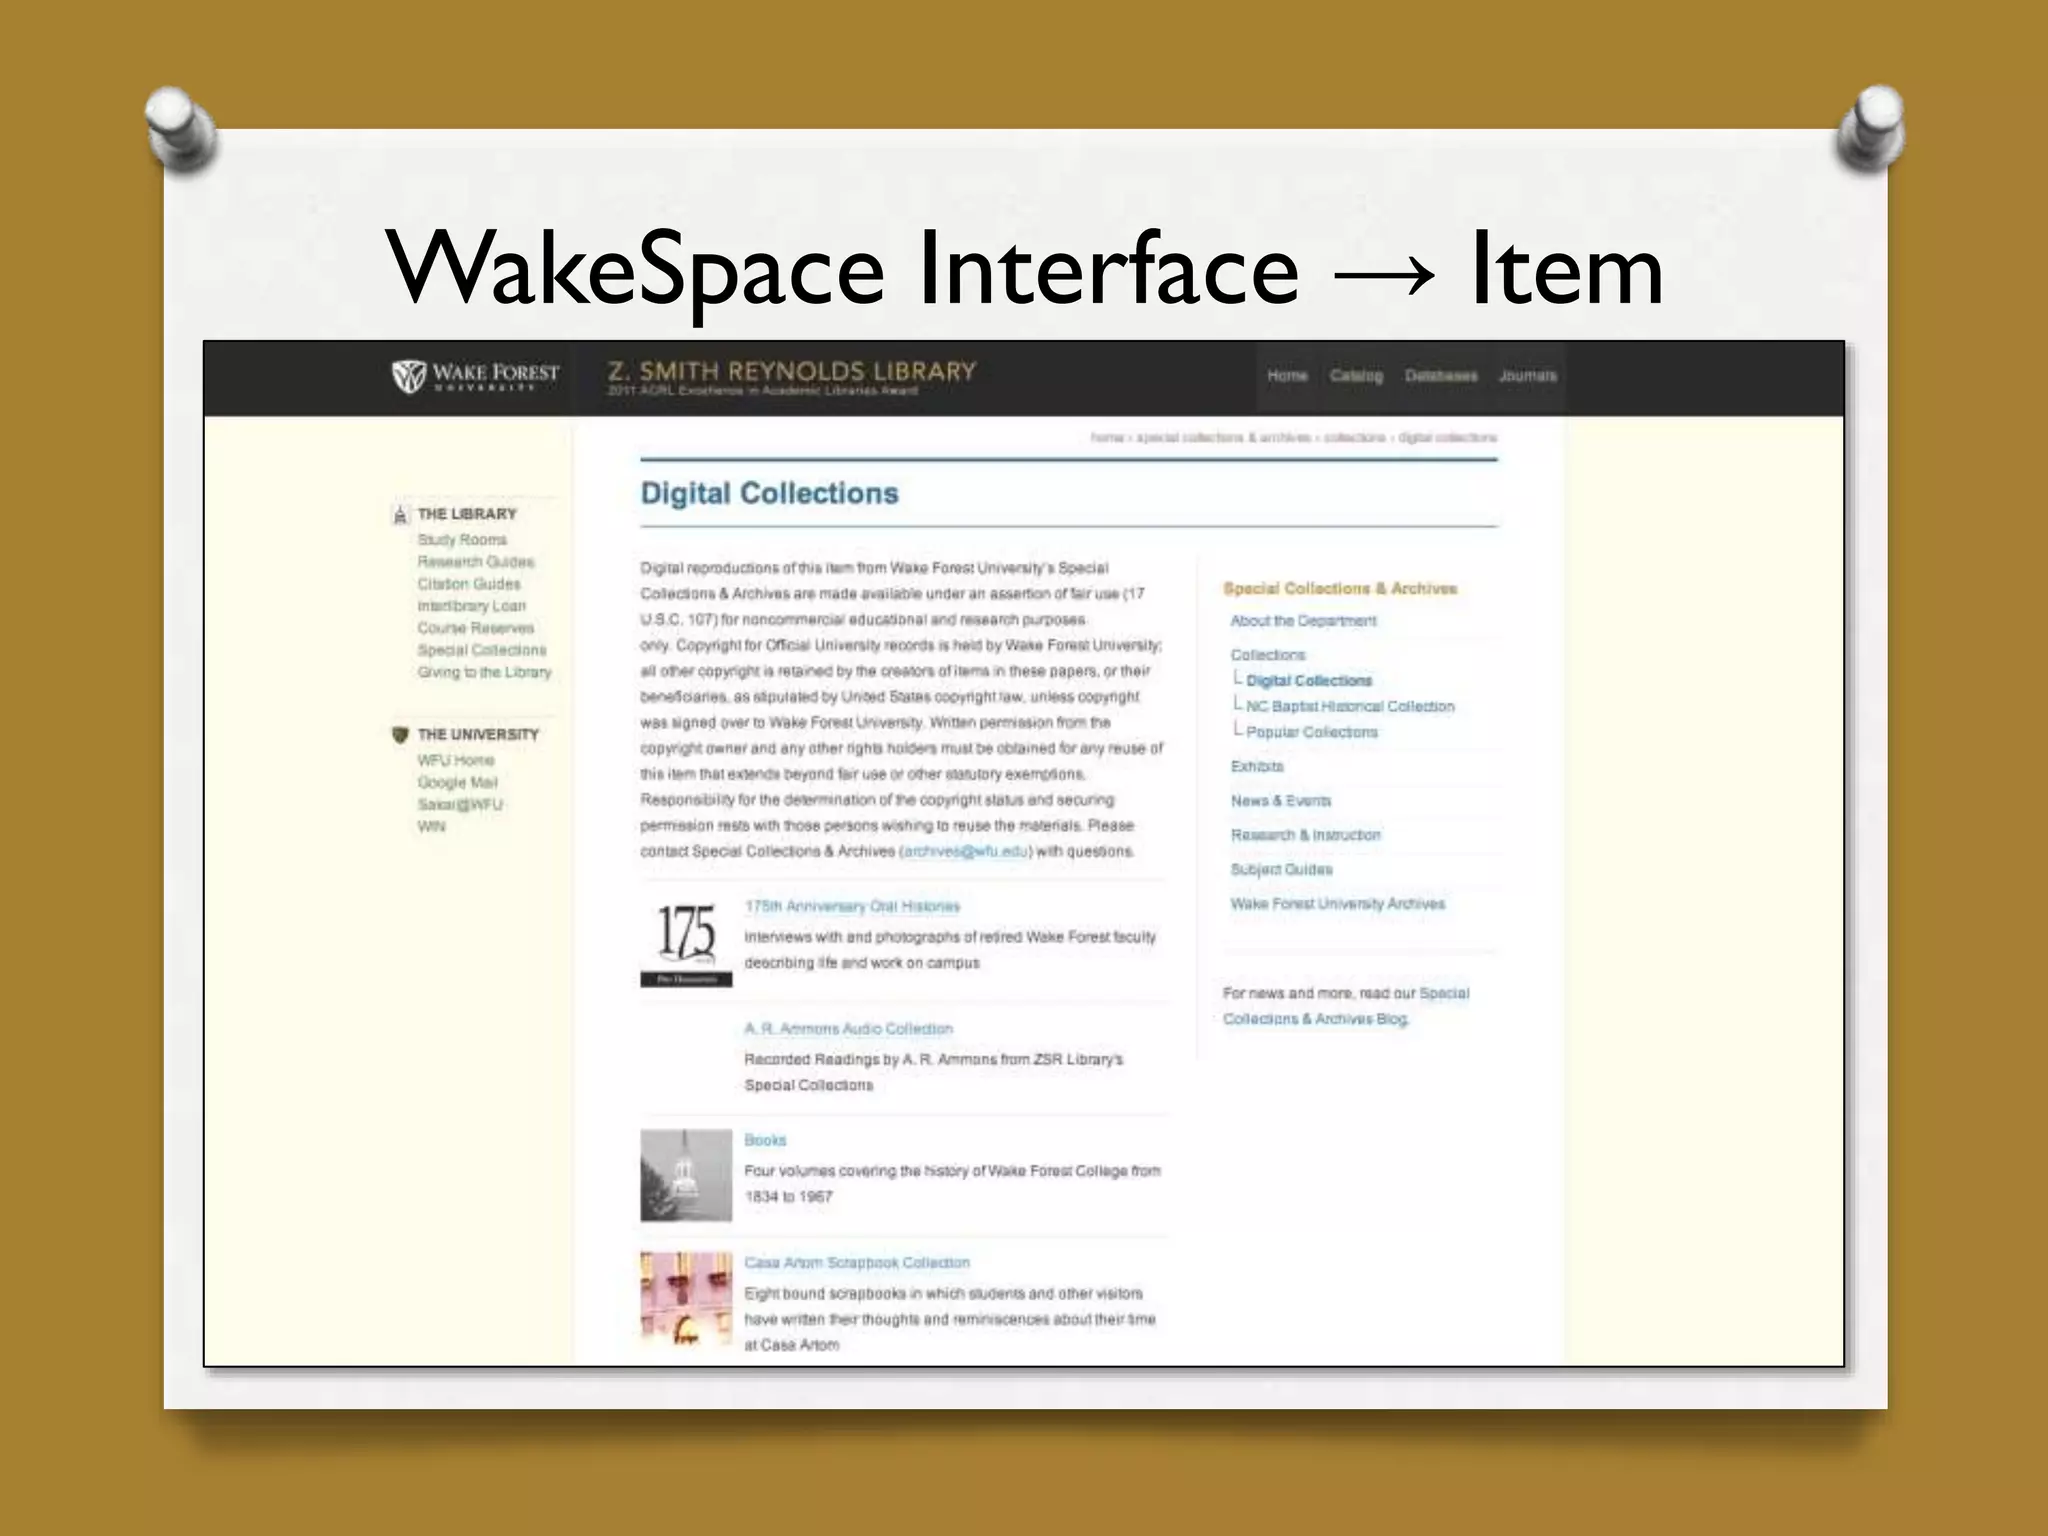The width and height of the screenshot is (2048, 1536).
Task: Open WFU Home link
Action: pos(456,760)
